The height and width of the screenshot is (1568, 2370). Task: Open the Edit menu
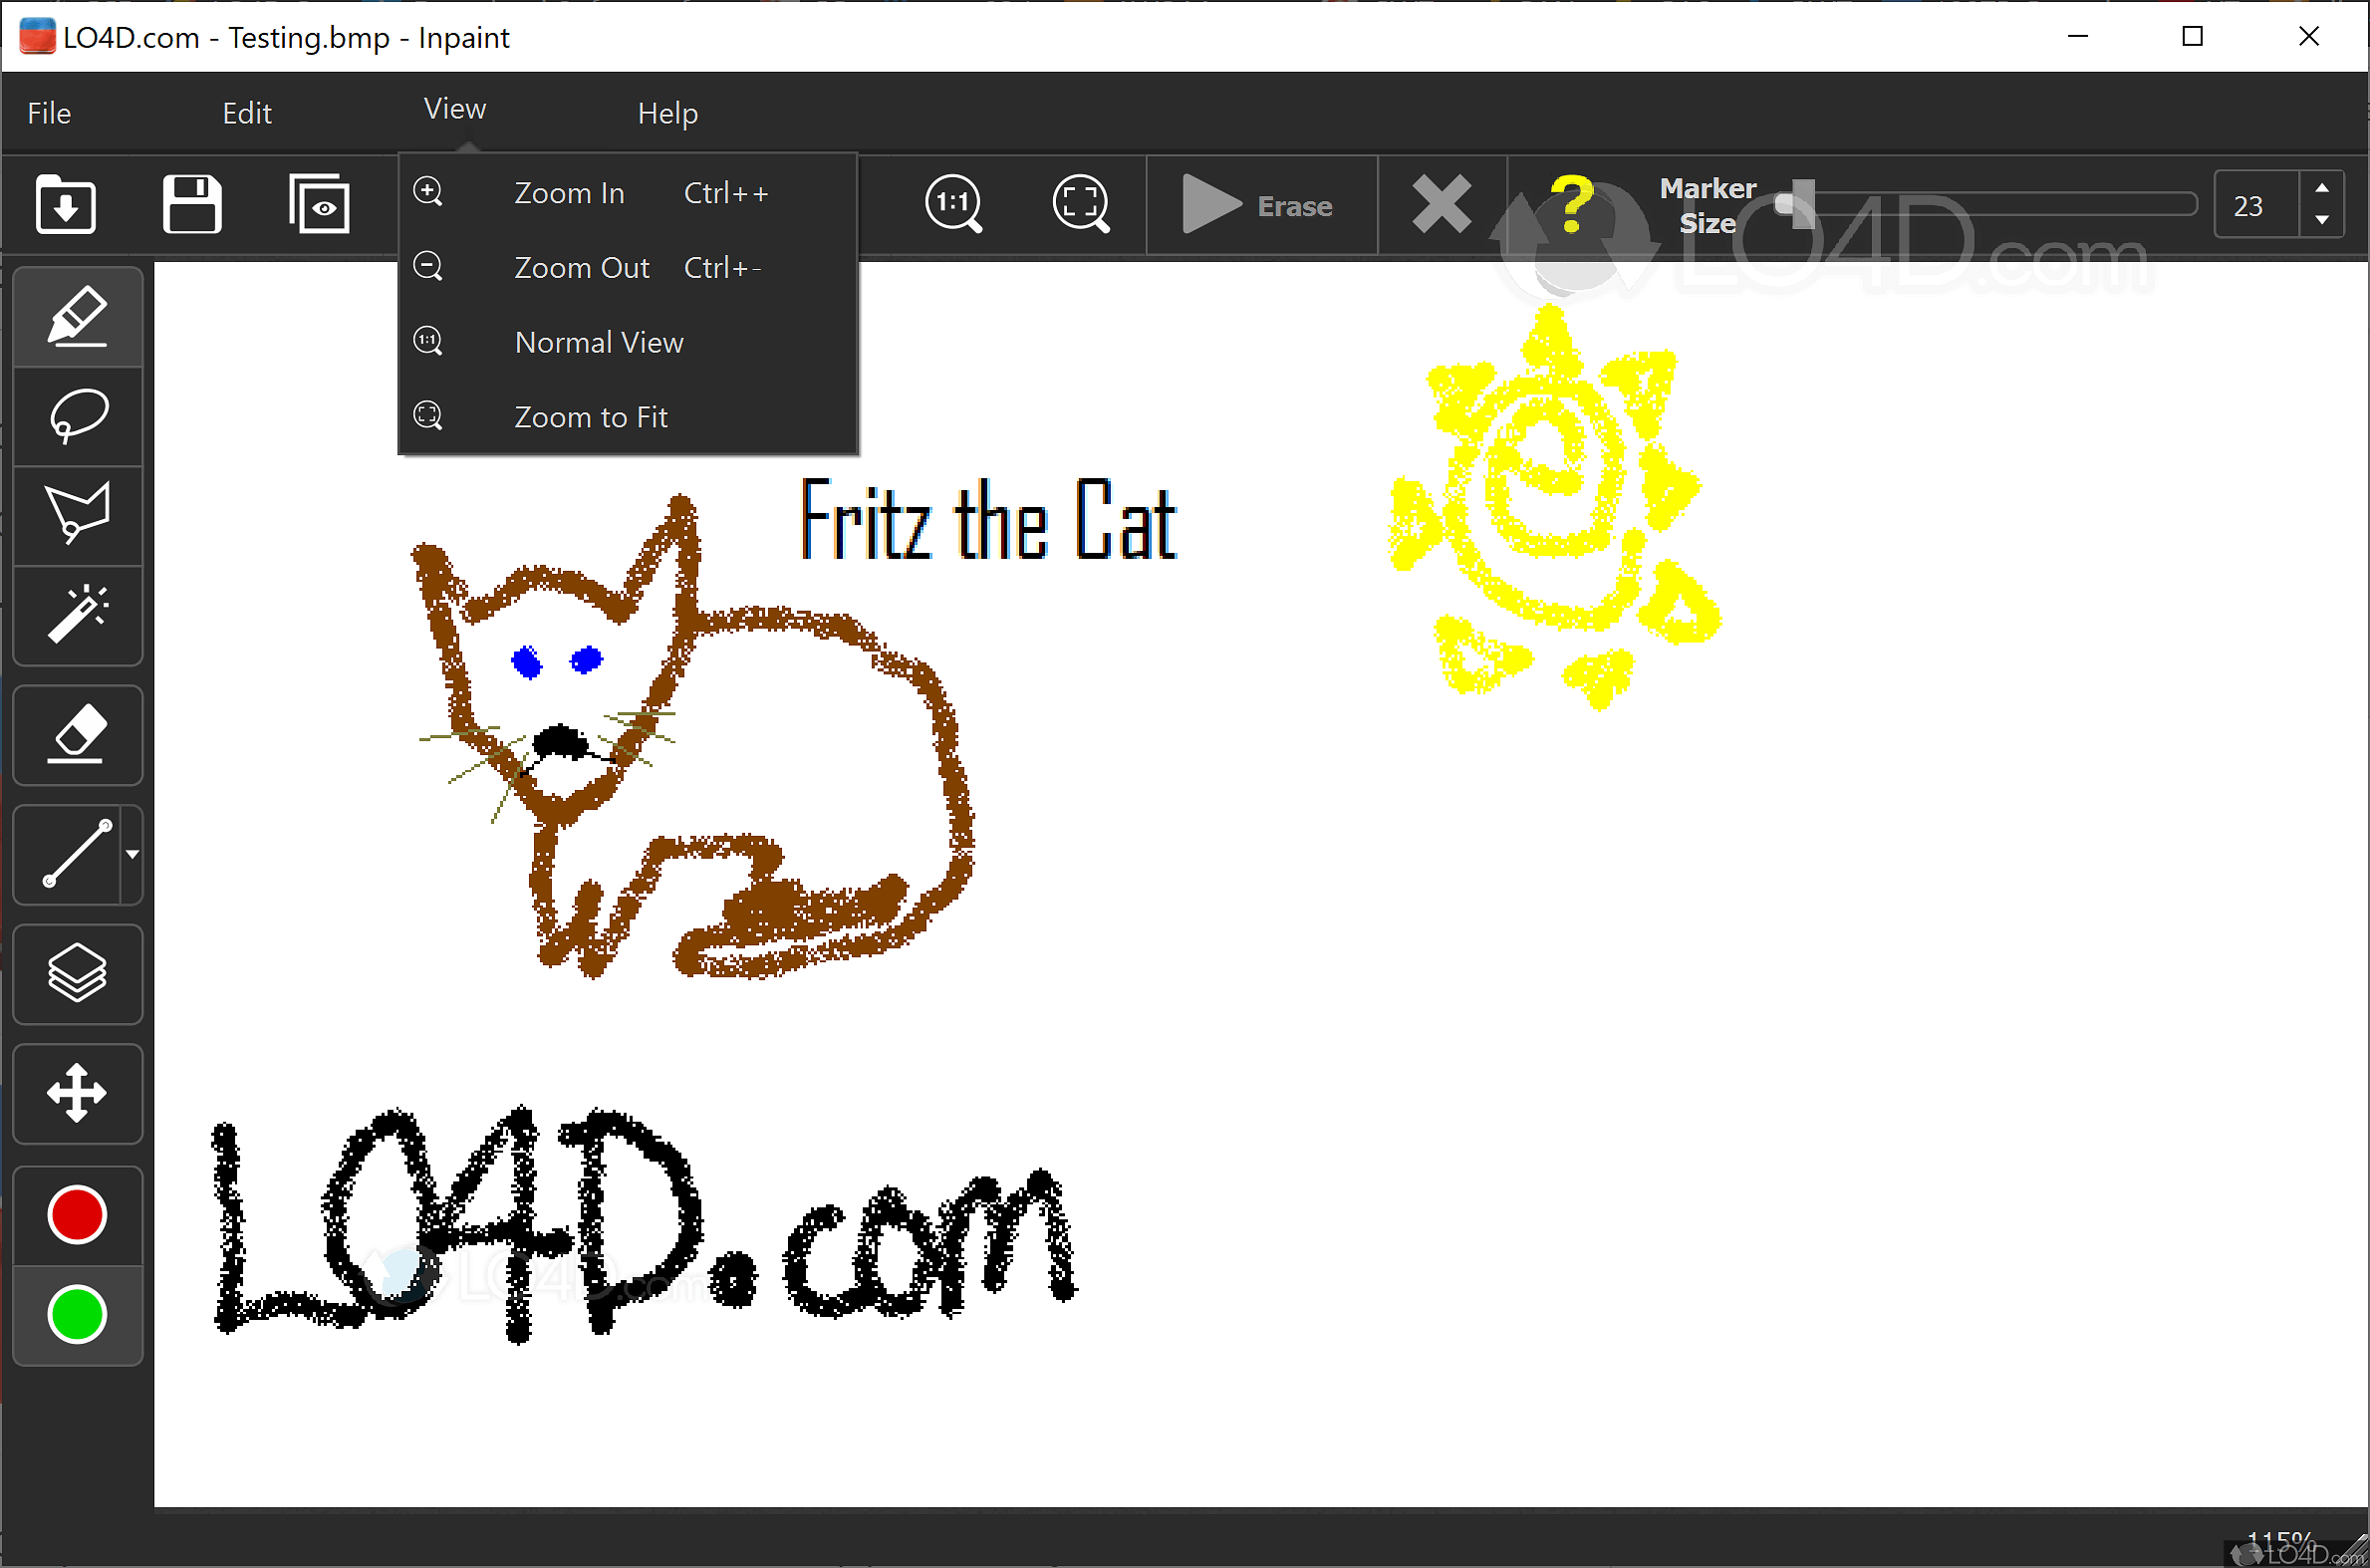(246, 112)
